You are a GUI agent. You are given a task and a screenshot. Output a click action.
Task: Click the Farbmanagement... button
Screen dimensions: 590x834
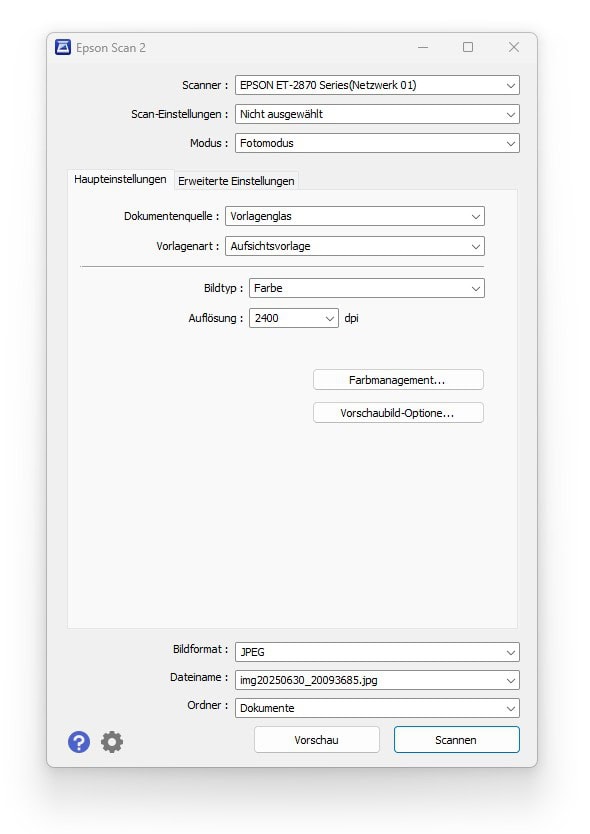pyautogui.click(x=398, y=380)
